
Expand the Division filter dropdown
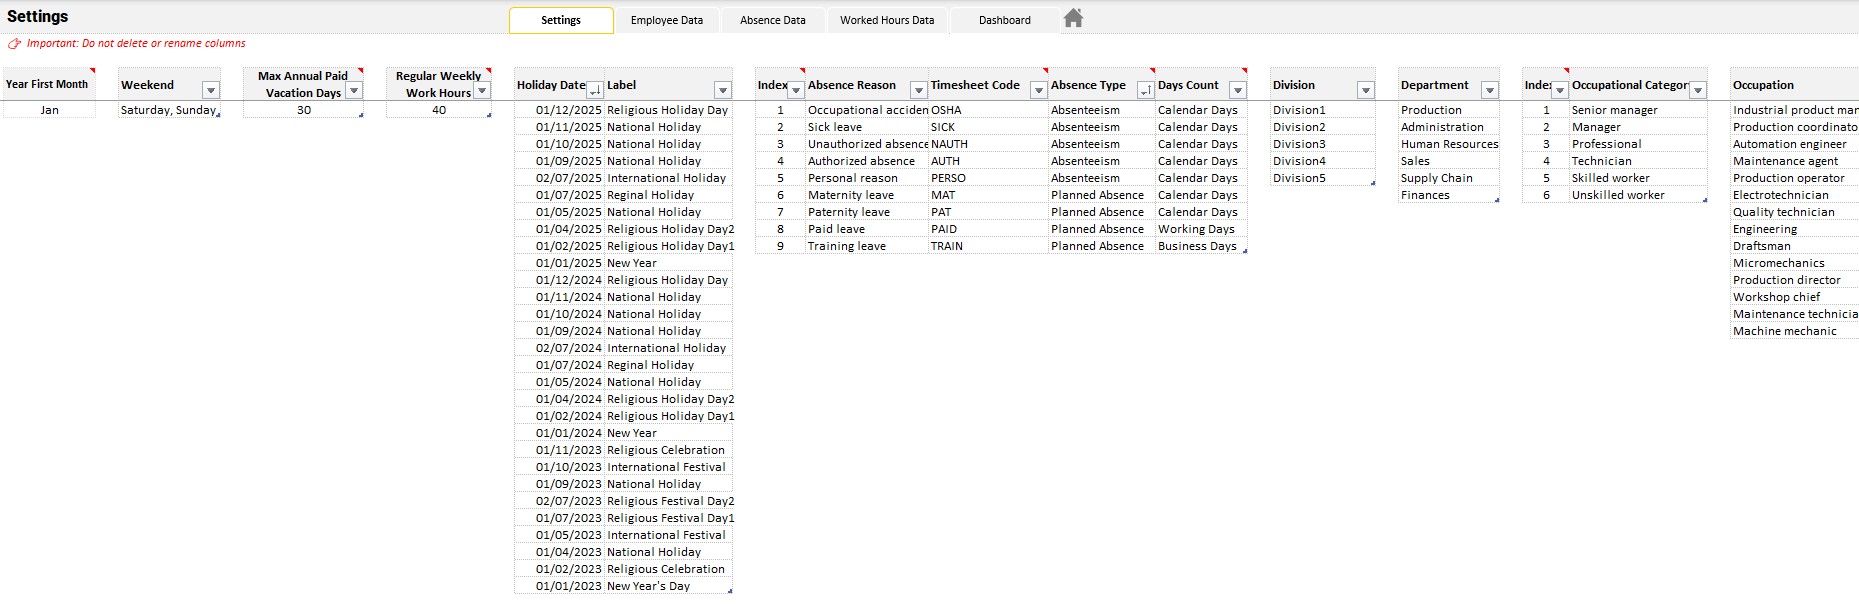click(x=1365, y=90)
